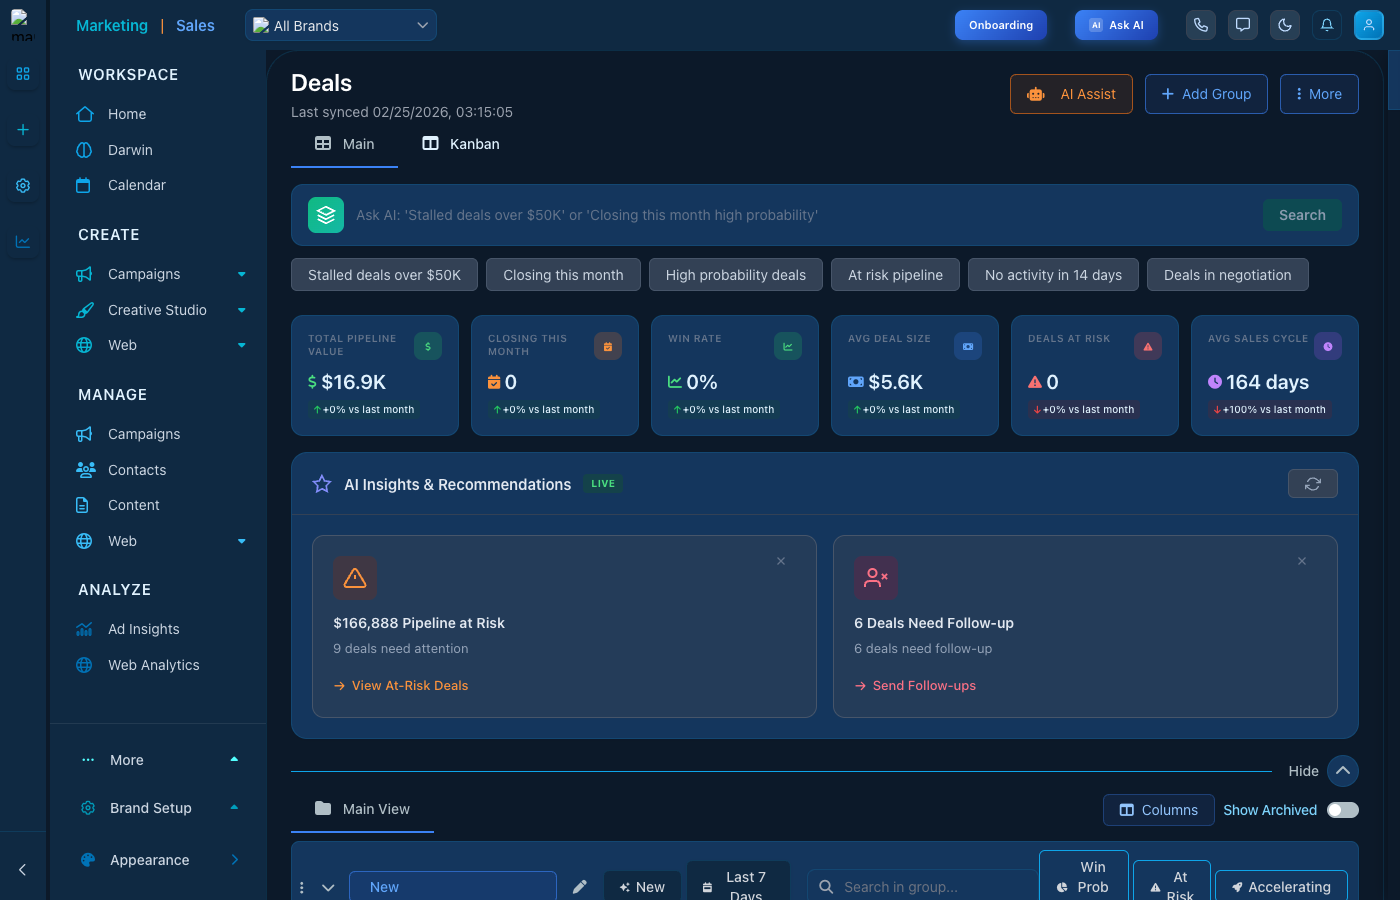Dismiss the Pipeline at Risk insight card

(x=781, y=561)
